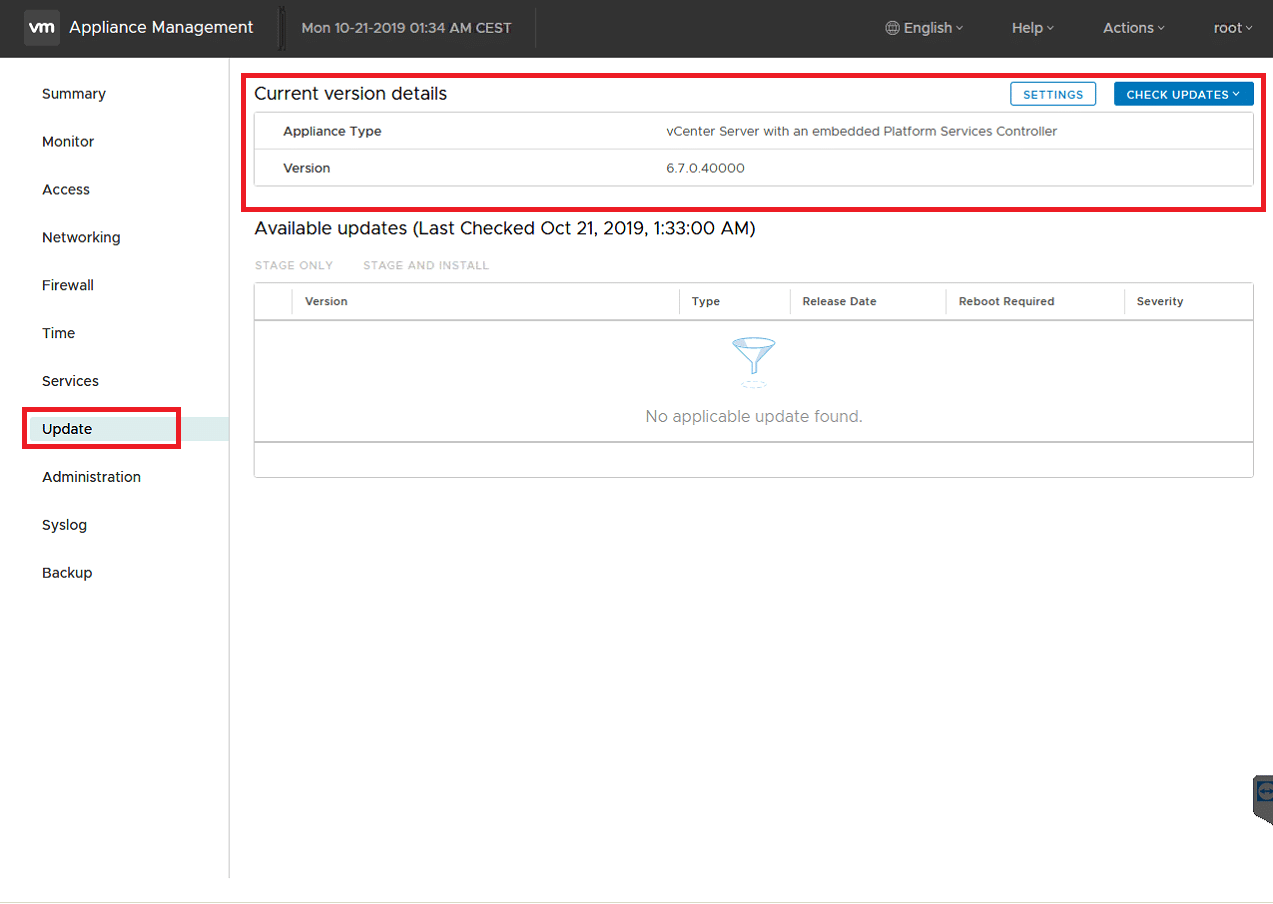Open the Backup page
Viewport: 1273px width, 904px height.
67,574
